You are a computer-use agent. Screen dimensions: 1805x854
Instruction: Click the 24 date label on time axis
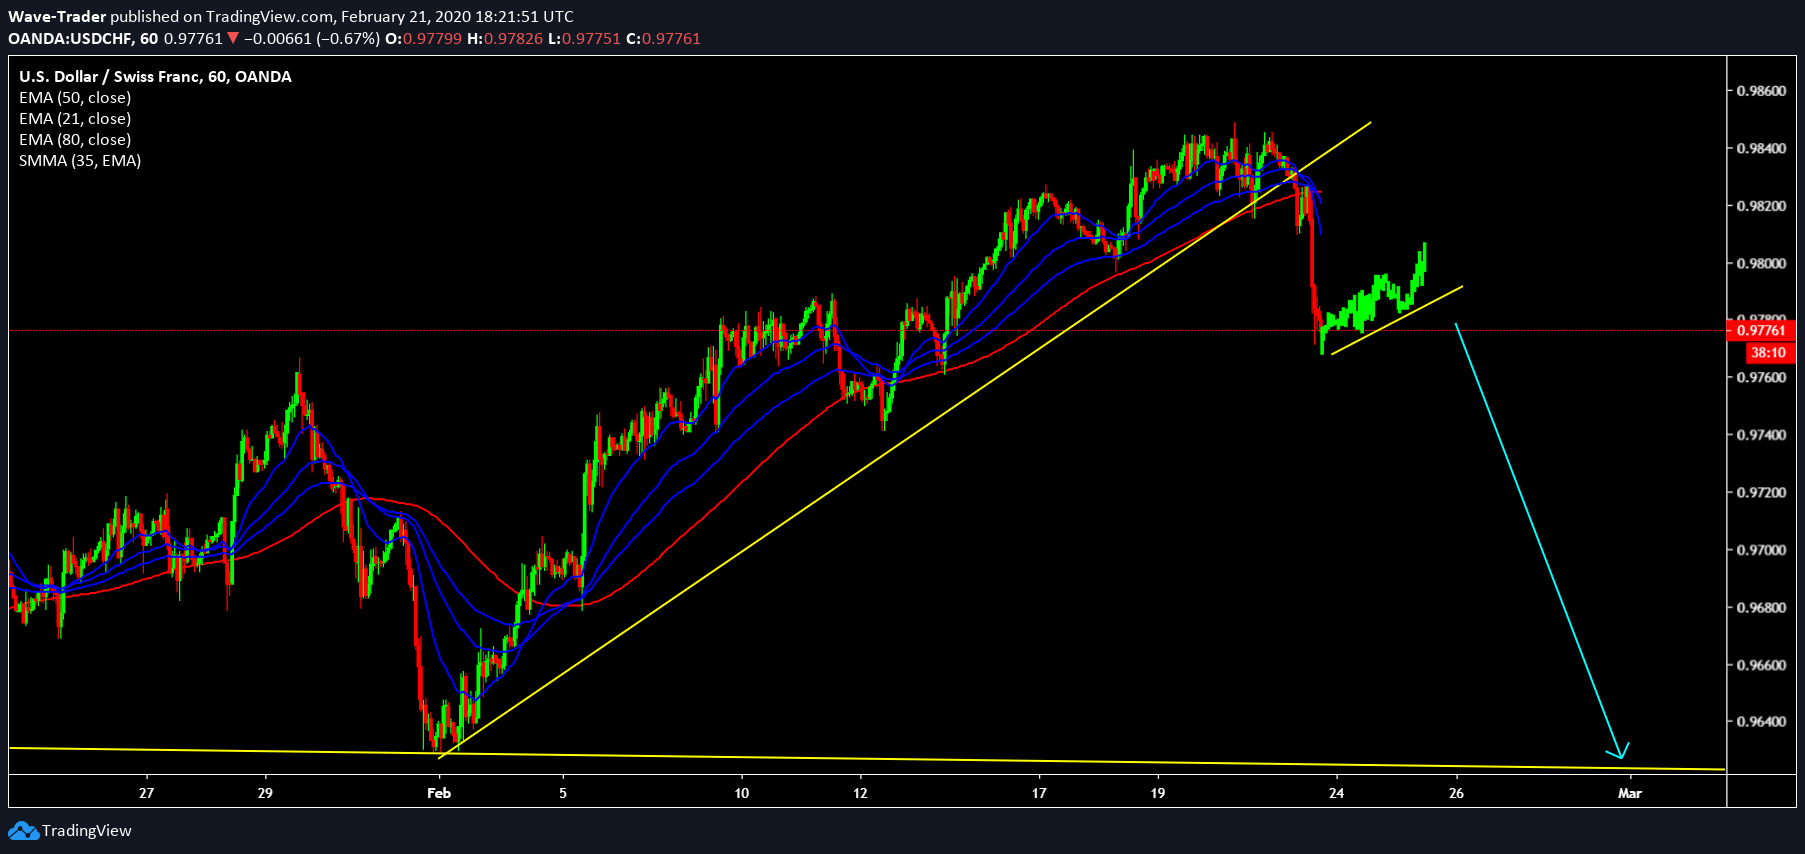tap(1336, 793)
